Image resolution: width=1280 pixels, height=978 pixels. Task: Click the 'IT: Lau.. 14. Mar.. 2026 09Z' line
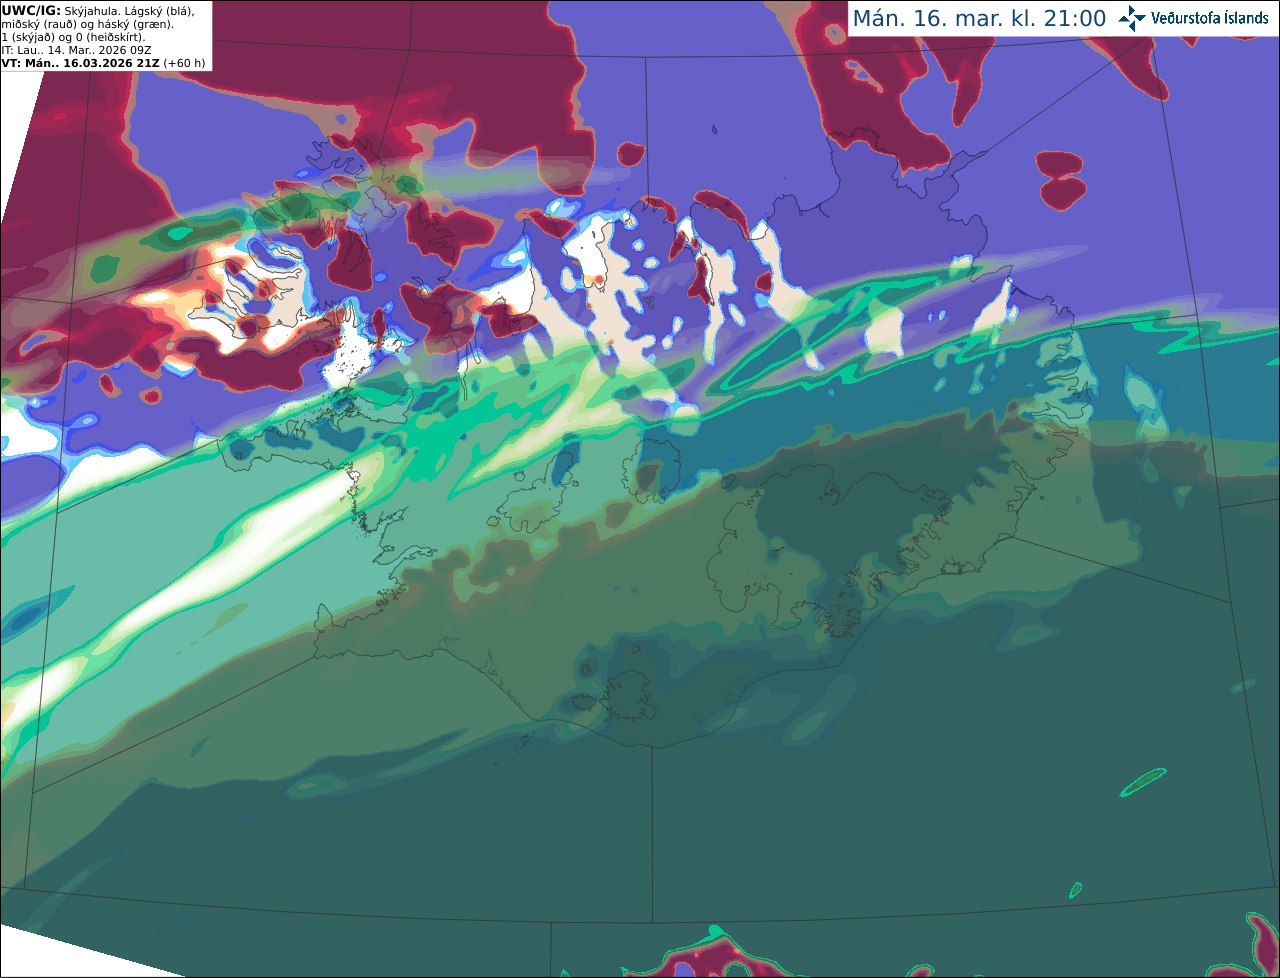coord(76,50)
